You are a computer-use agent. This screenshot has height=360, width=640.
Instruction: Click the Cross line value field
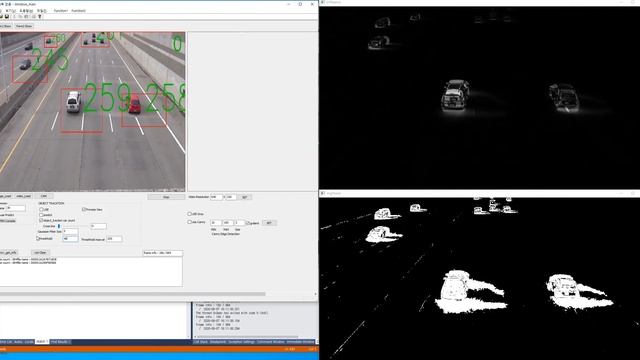click(98, 226)
